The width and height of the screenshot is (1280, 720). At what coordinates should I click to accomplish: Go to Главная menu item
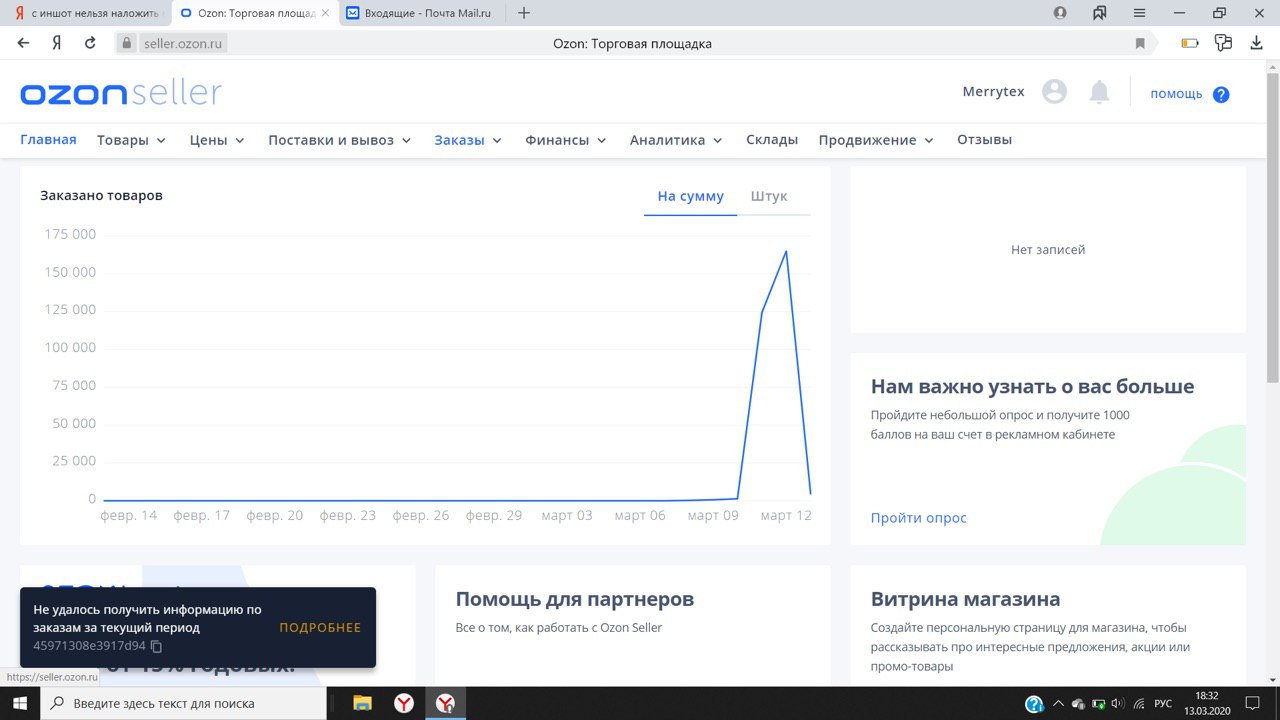click(48, 140)
